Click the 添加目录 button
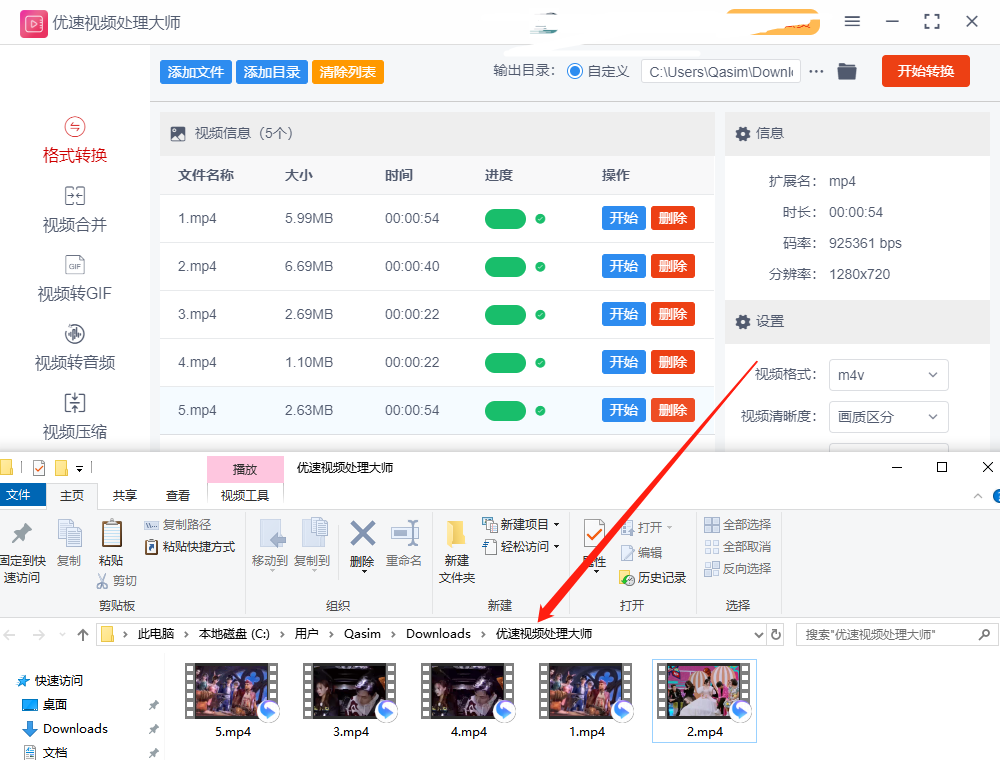This screenshot has height=760, width=1000. tap(272, 72)
